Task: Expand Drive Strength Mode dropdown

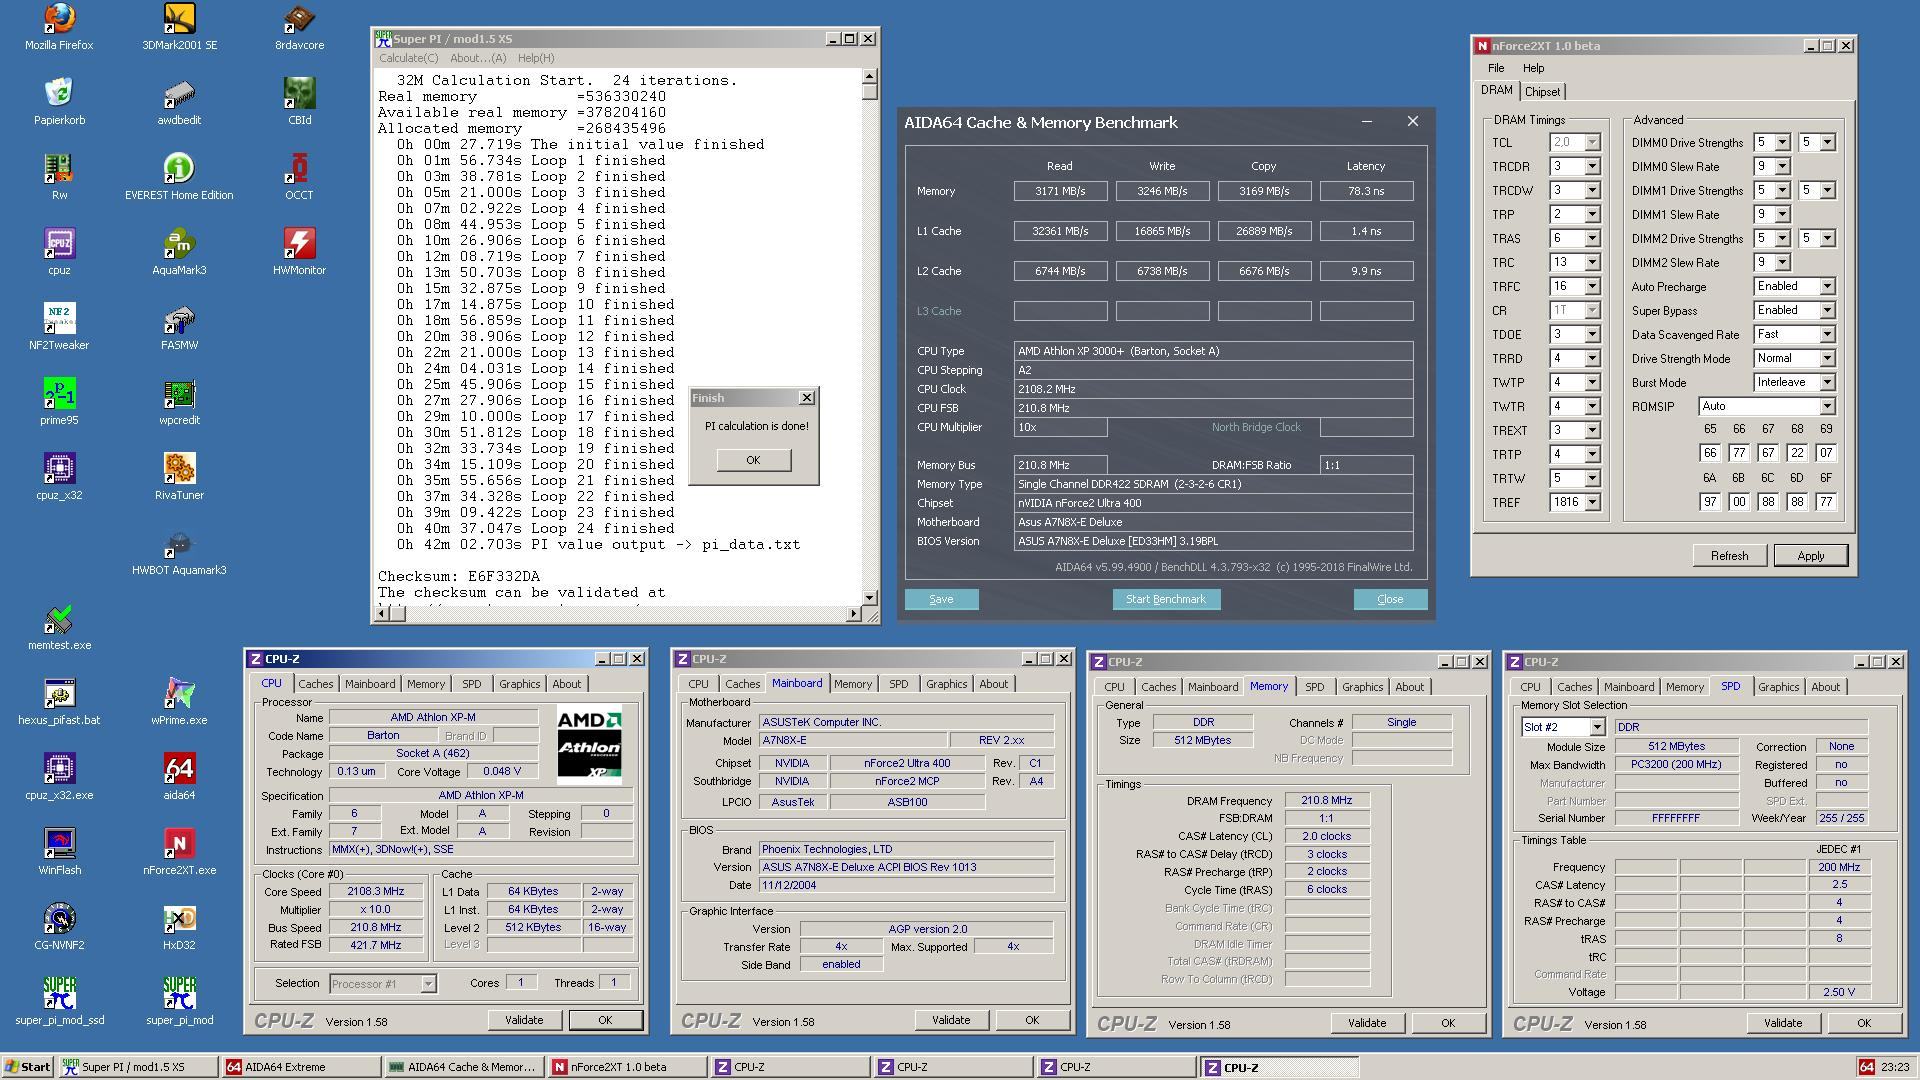Action: 1826,358
